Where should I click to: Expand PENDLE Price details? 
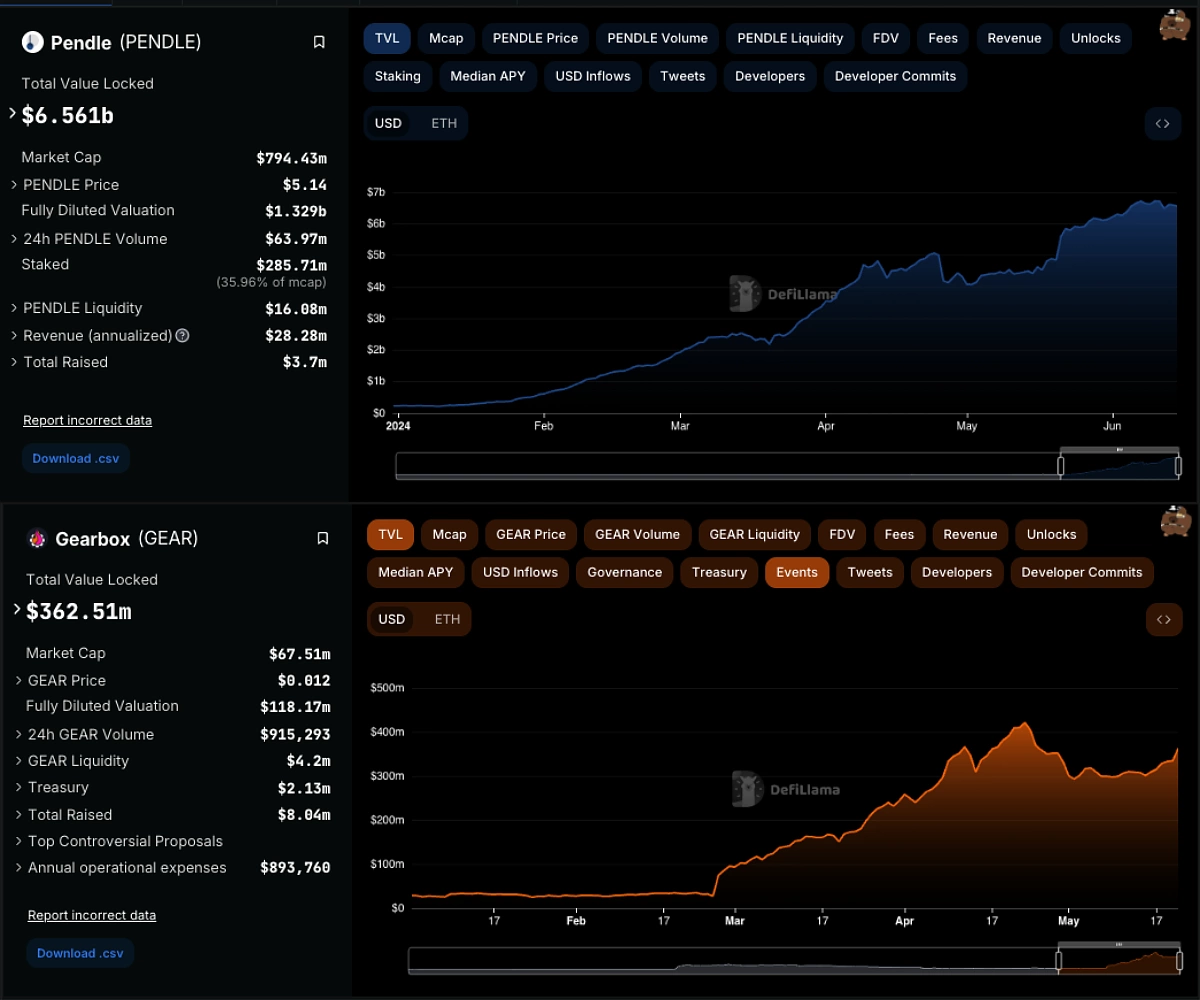(x=14, y=185)
